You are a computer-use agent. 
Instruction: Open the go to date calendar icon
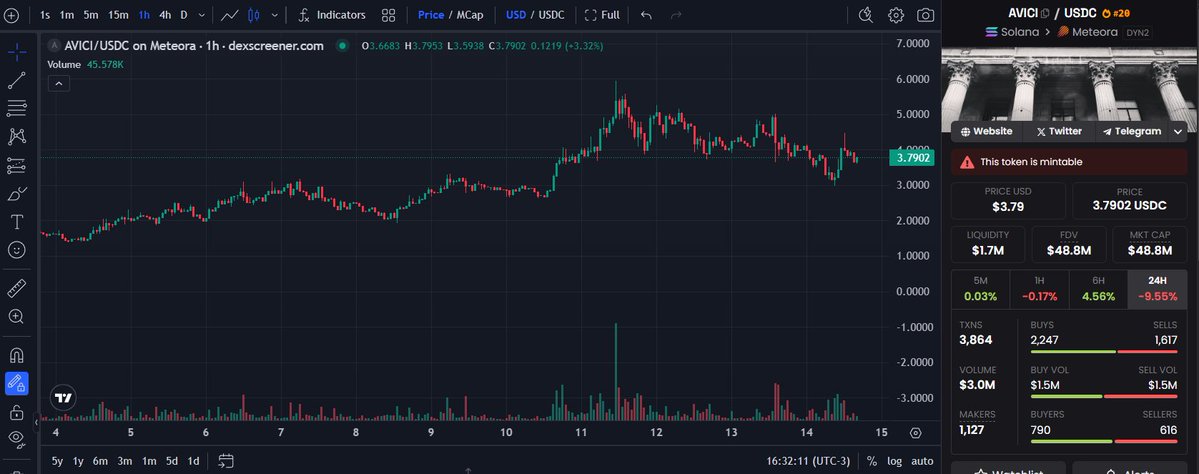[226, 460]
